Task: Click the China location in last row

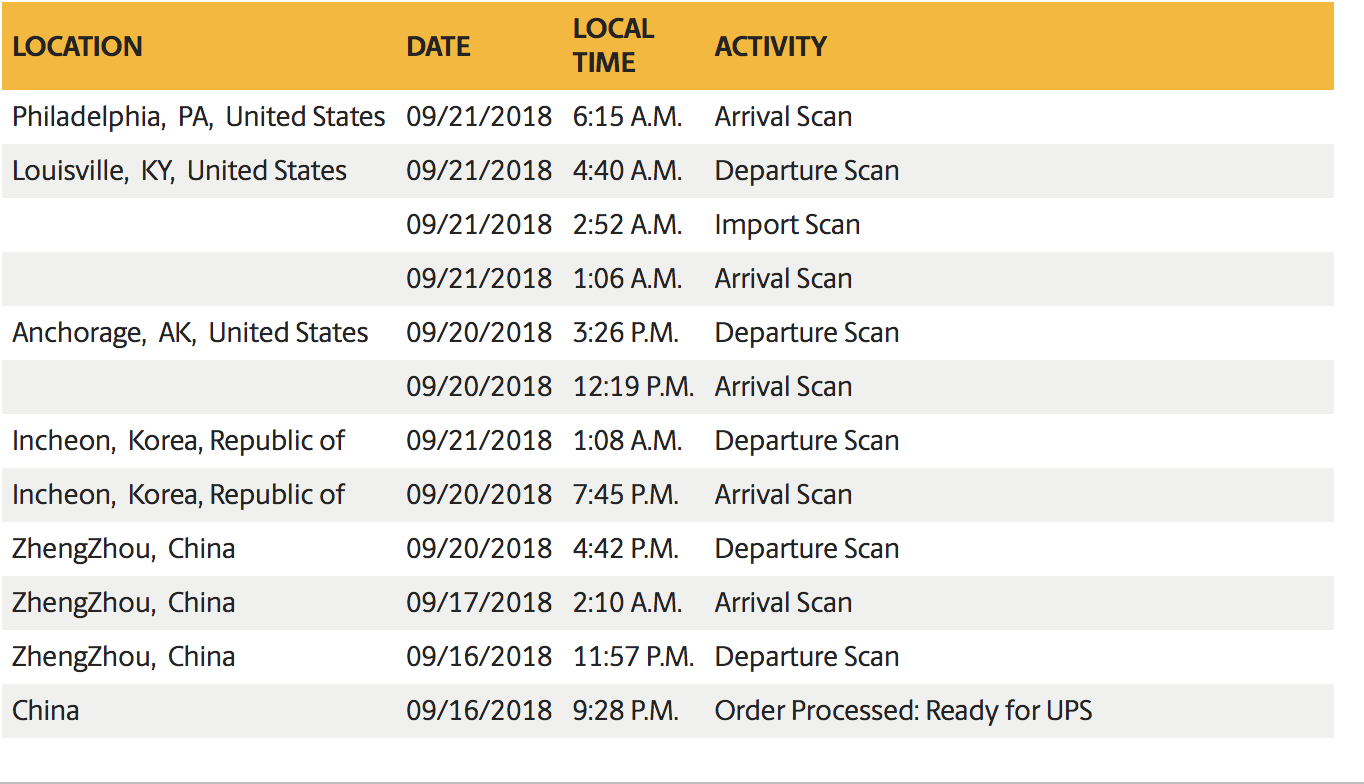Action: point(45,711)
